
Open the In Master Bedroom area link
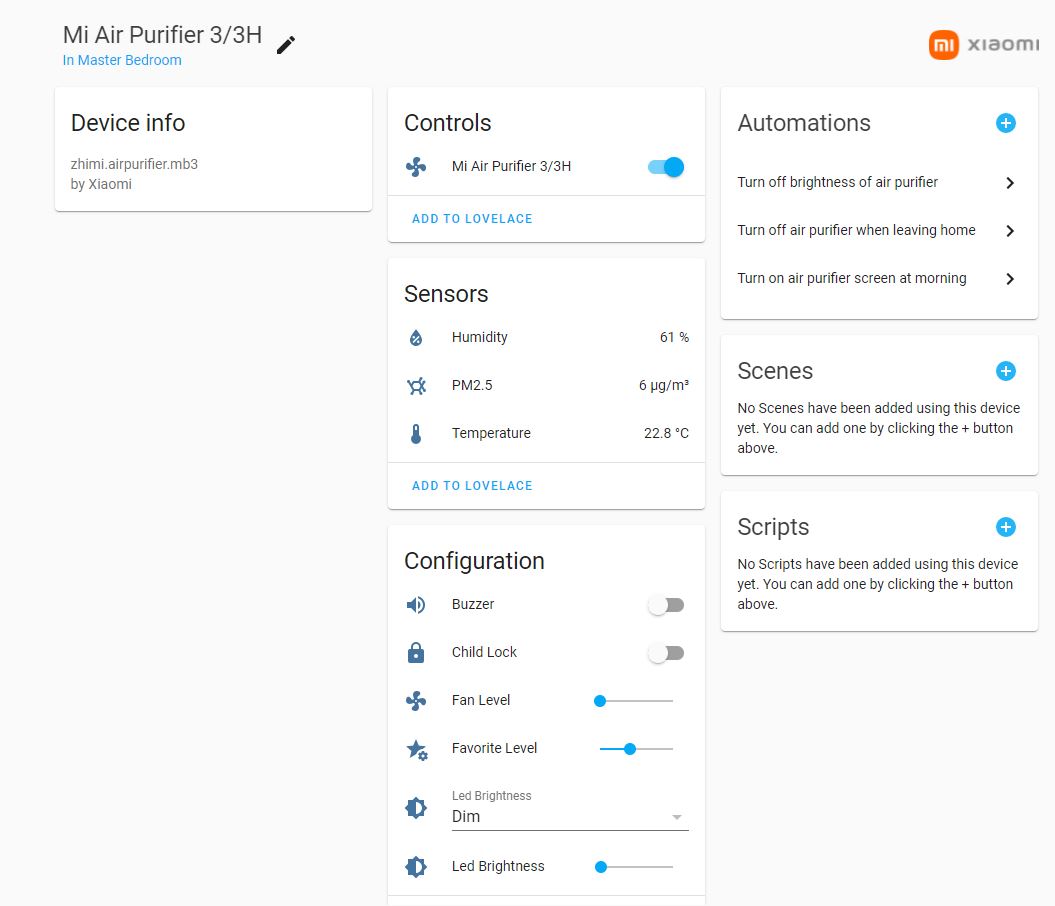pyautogui.click(x=122, y=60)
